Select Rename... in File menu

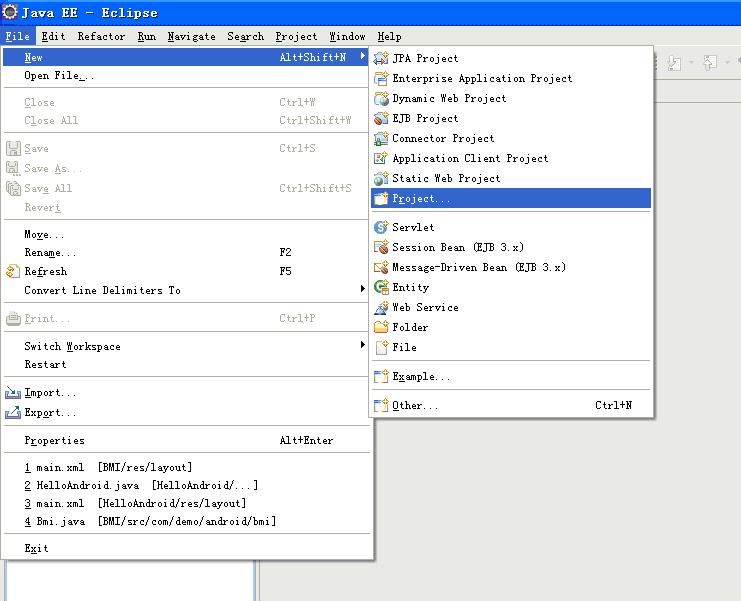186,252
